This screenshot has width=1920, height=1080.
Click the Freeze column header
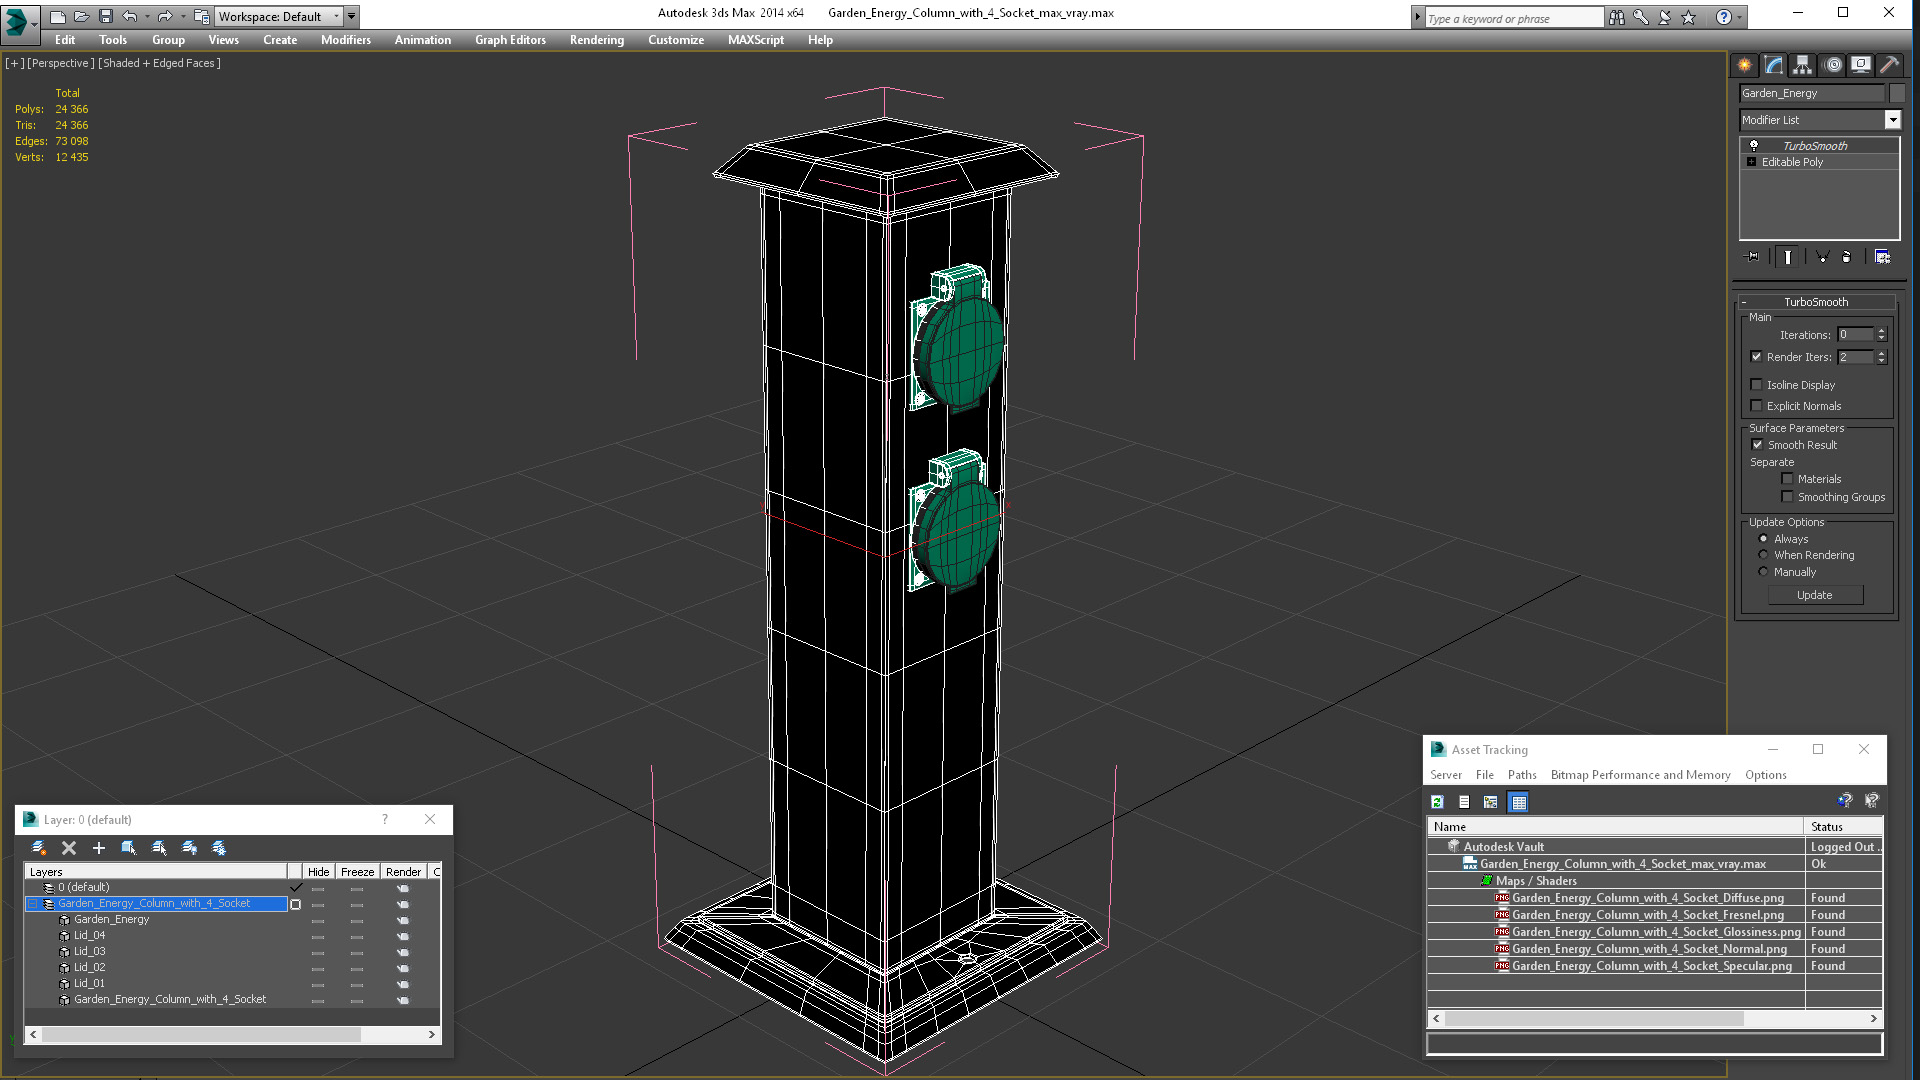[357, 872]
